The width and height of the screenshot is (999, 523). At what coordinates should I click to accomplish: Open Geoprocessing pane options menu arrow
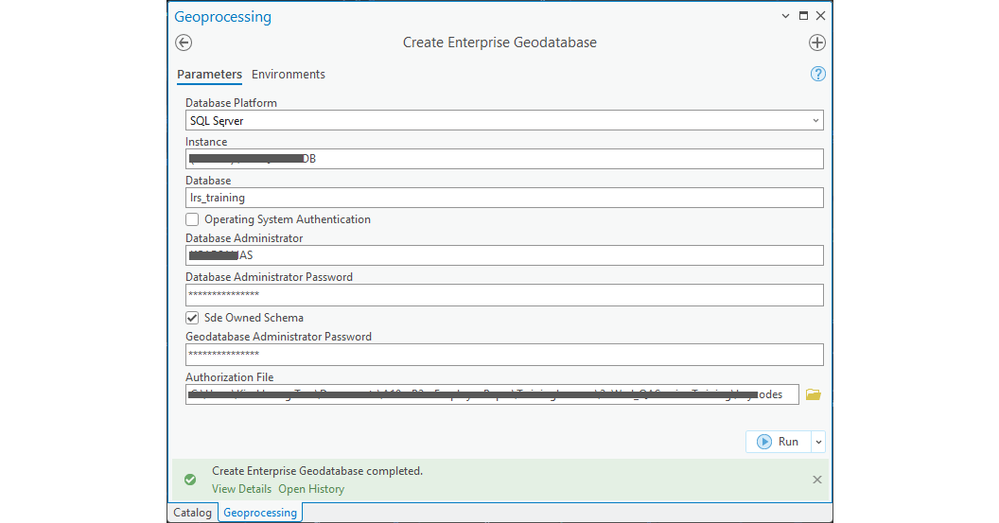785,16
